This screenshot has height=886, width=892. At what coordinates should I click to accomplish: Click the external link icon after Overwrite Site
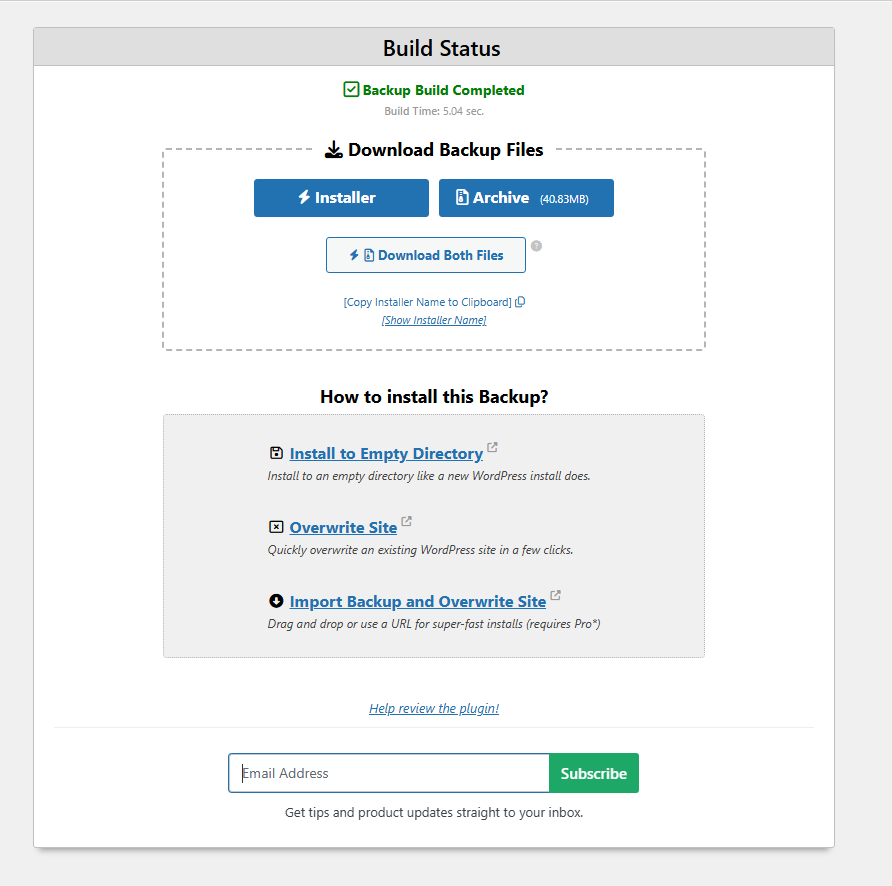(406, 521)
